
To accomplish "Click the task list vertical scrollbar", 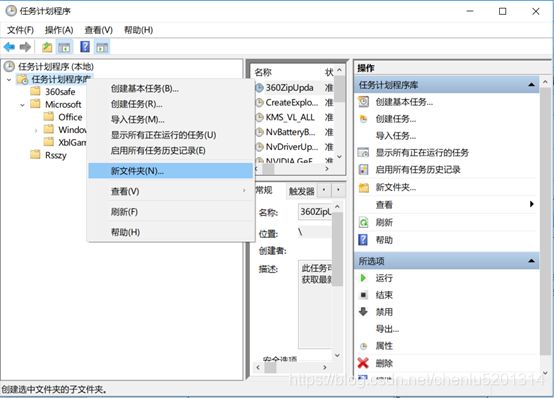I will (339, 113).
